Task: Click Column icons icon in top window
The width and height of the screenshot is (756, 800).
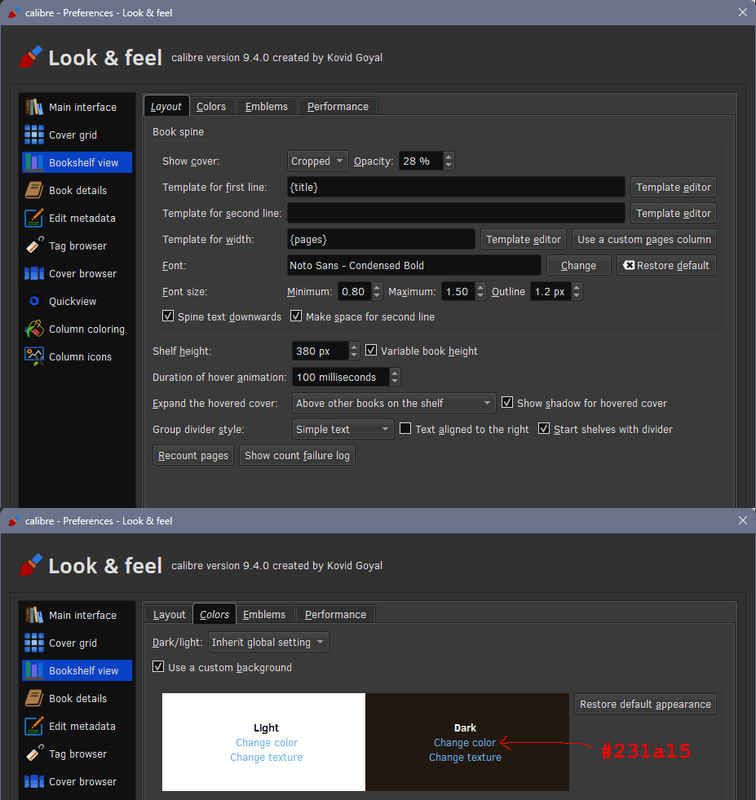Action: coord(34,357)
